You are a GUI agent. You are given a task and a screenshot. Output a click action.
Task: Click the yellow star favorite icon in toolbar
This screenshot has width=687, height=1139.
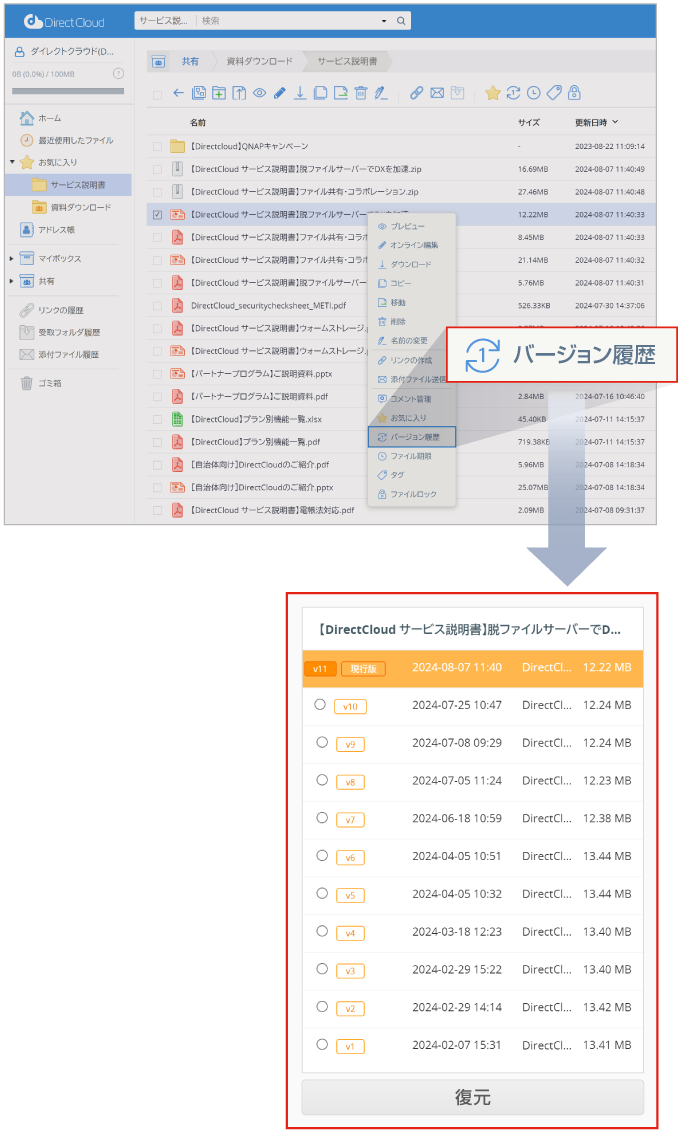pos(493,93)
